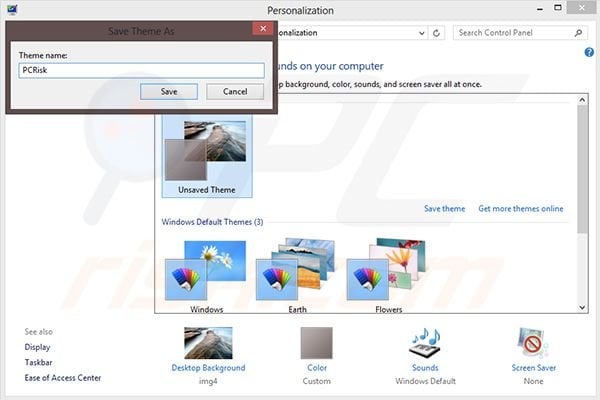Viewport: 600px width, 400px height.
Task: Click the 'img4' label under Desktop Background
Action: tap(208, 381)
